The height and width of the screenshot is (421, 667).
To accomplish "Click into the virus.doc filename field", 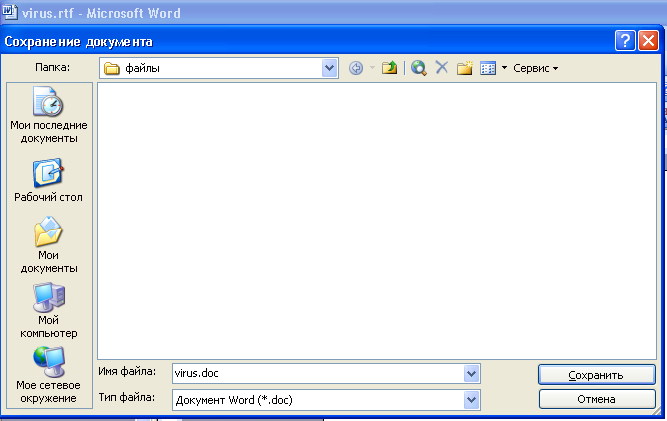I will [x=318, y=373].
